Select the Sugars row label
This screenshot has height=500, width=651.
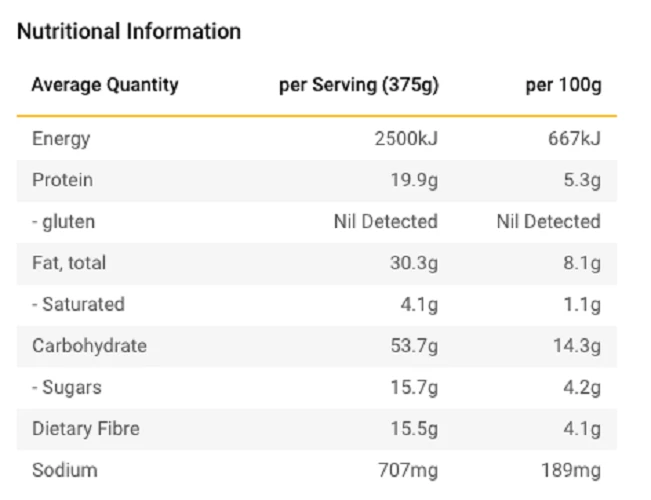[x=66, y=387]
